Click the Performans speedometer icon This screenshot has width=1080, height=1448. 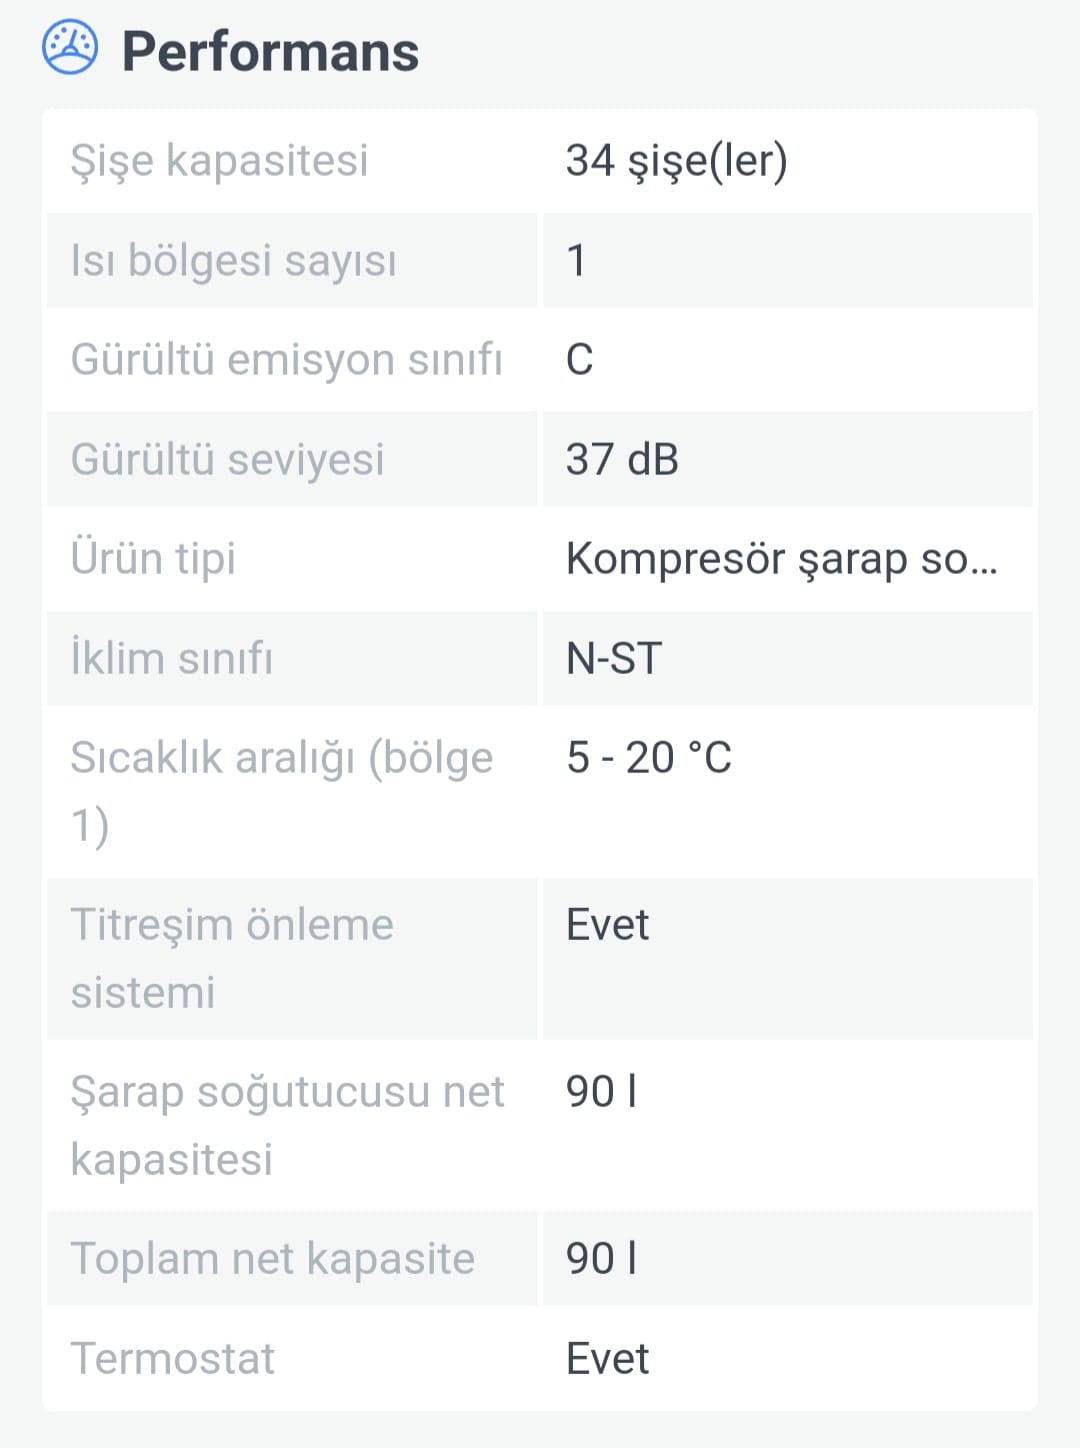pyautogui.click(x=70, y=47)
